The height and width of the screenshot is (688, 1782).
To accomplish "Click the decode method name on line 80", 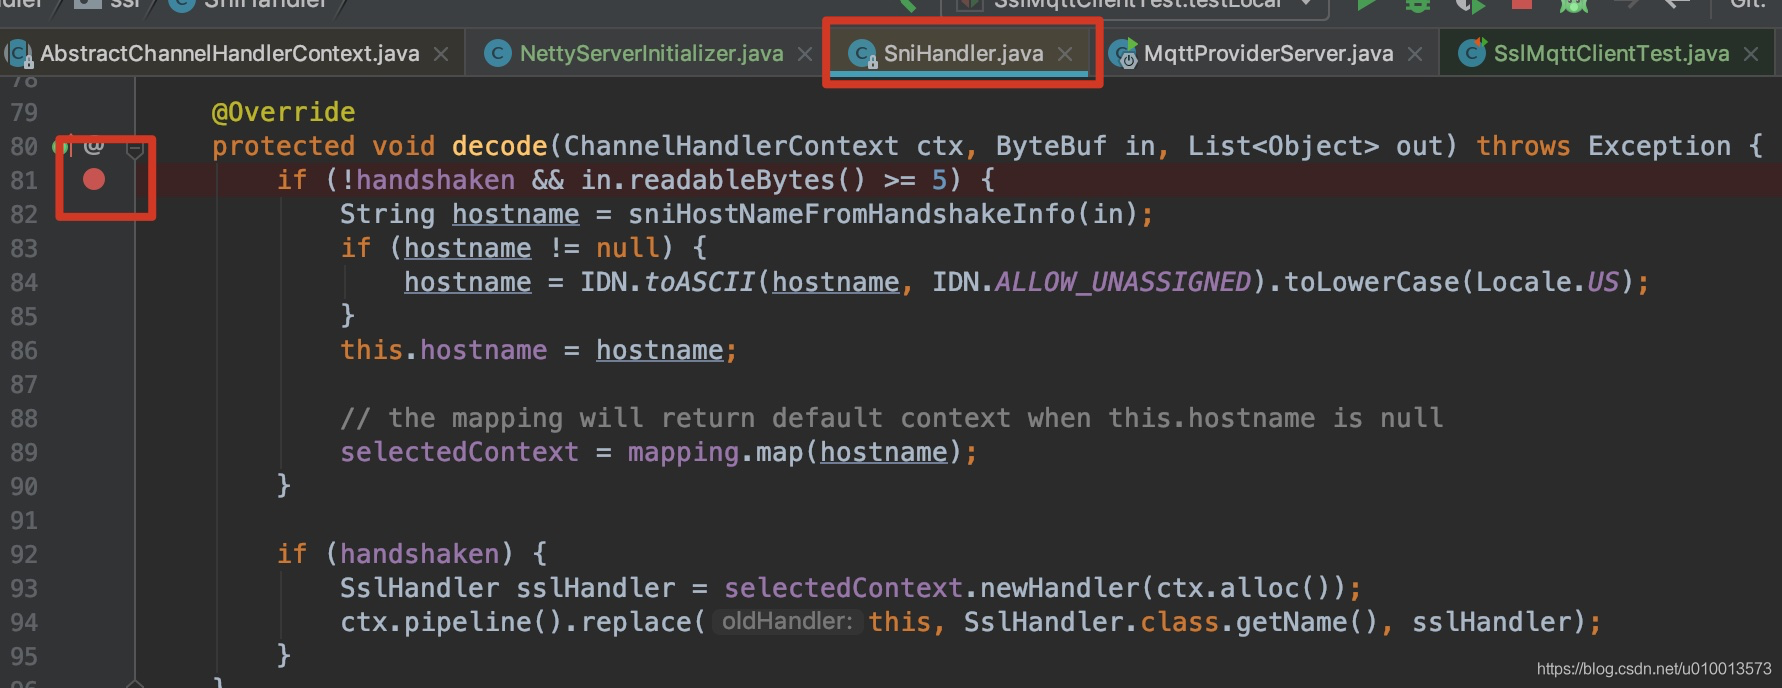I will 499,147.
